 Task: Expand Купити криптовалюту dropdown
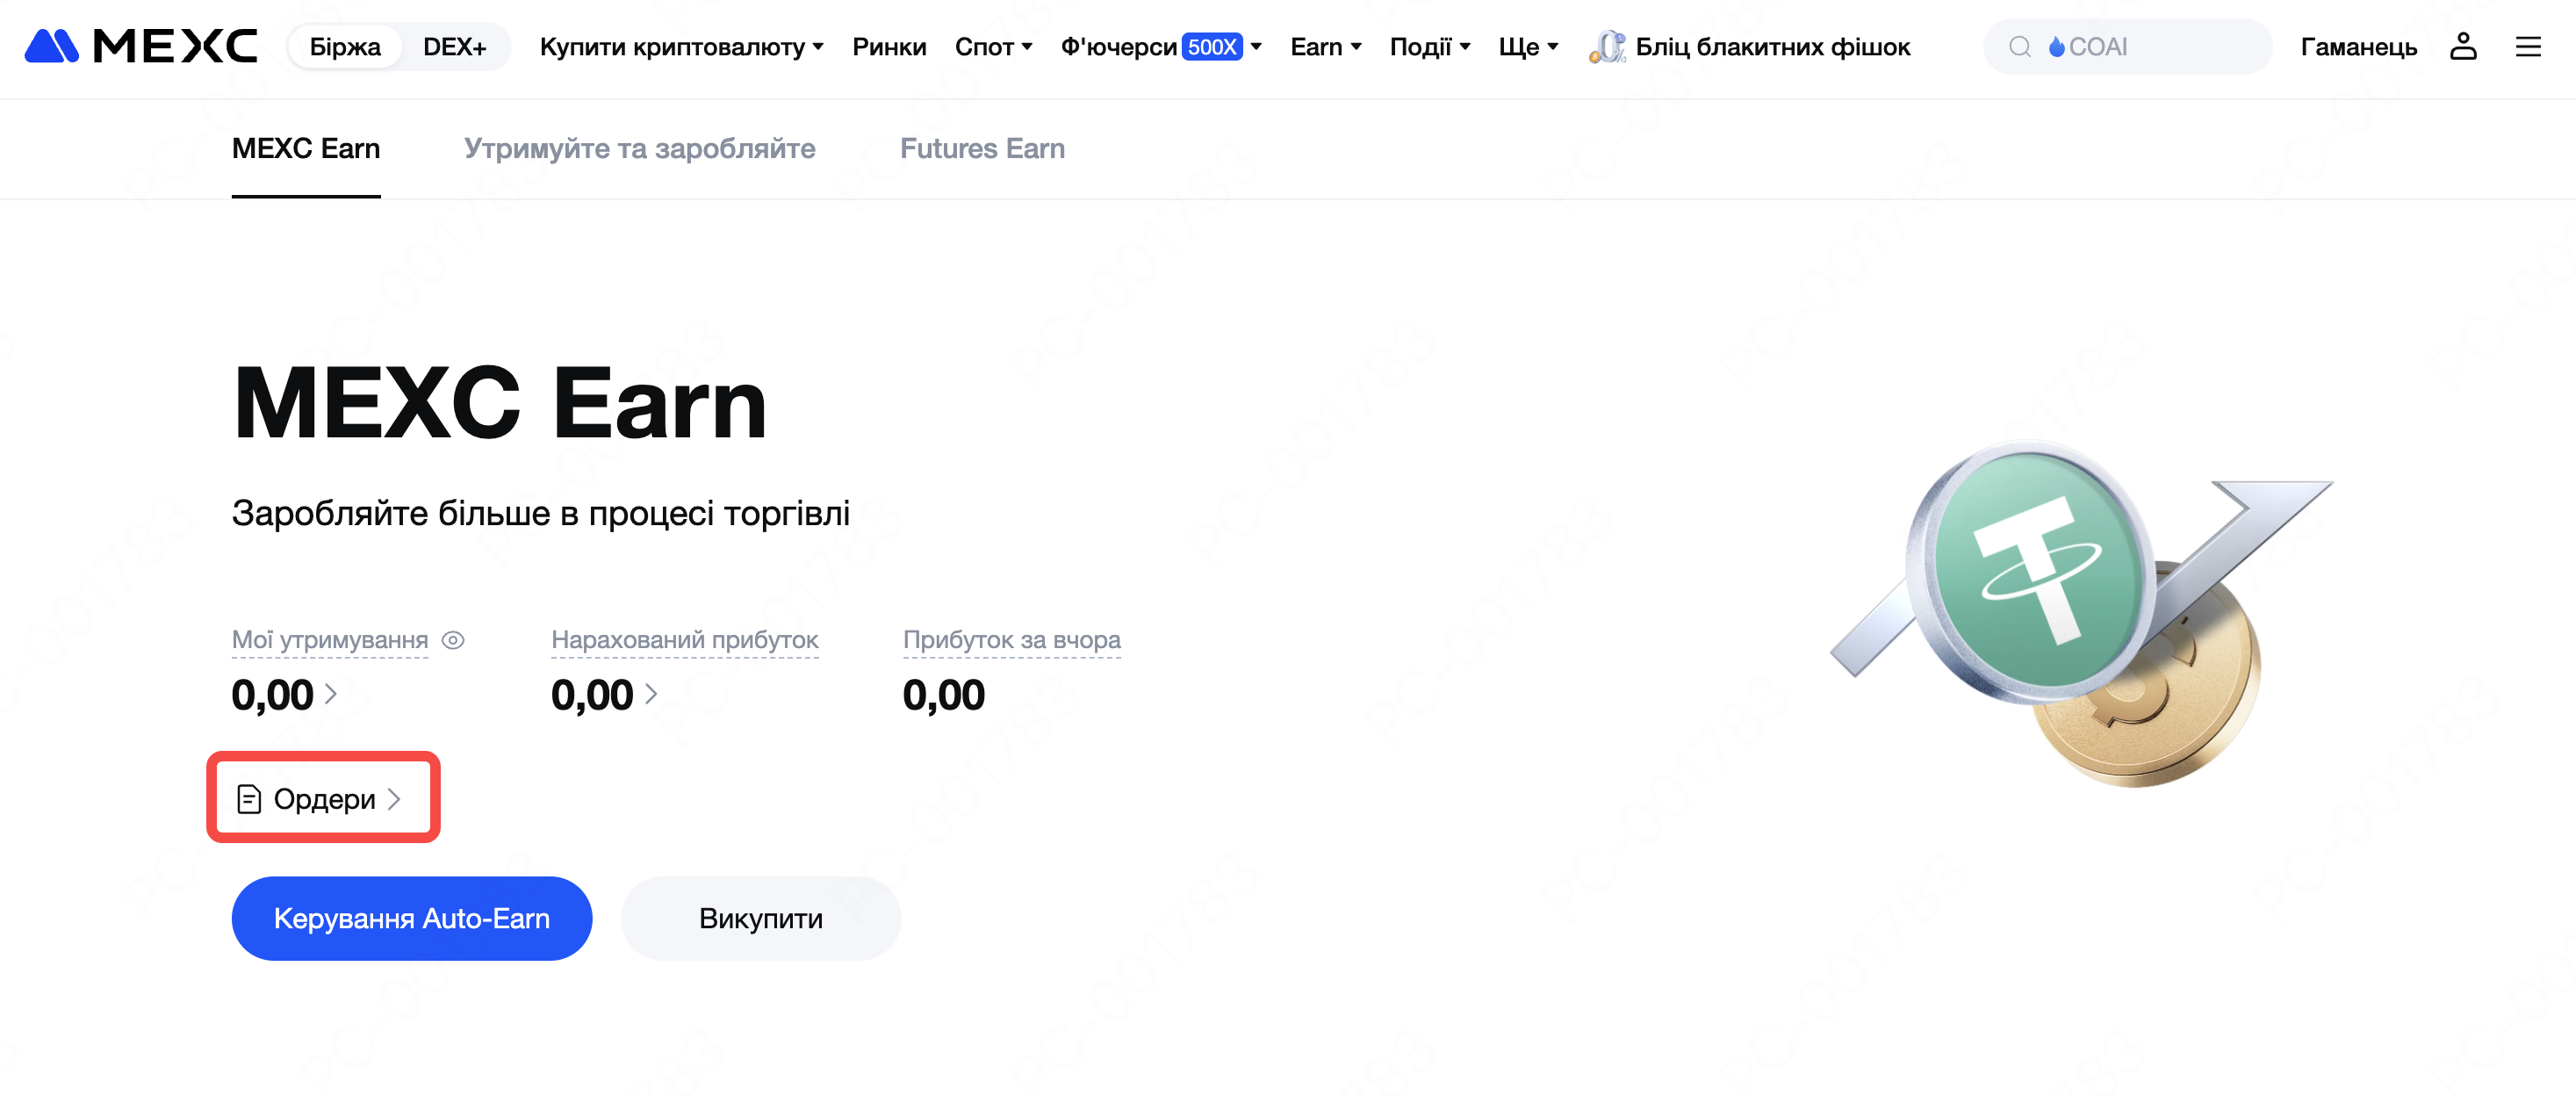pos(681,46)
